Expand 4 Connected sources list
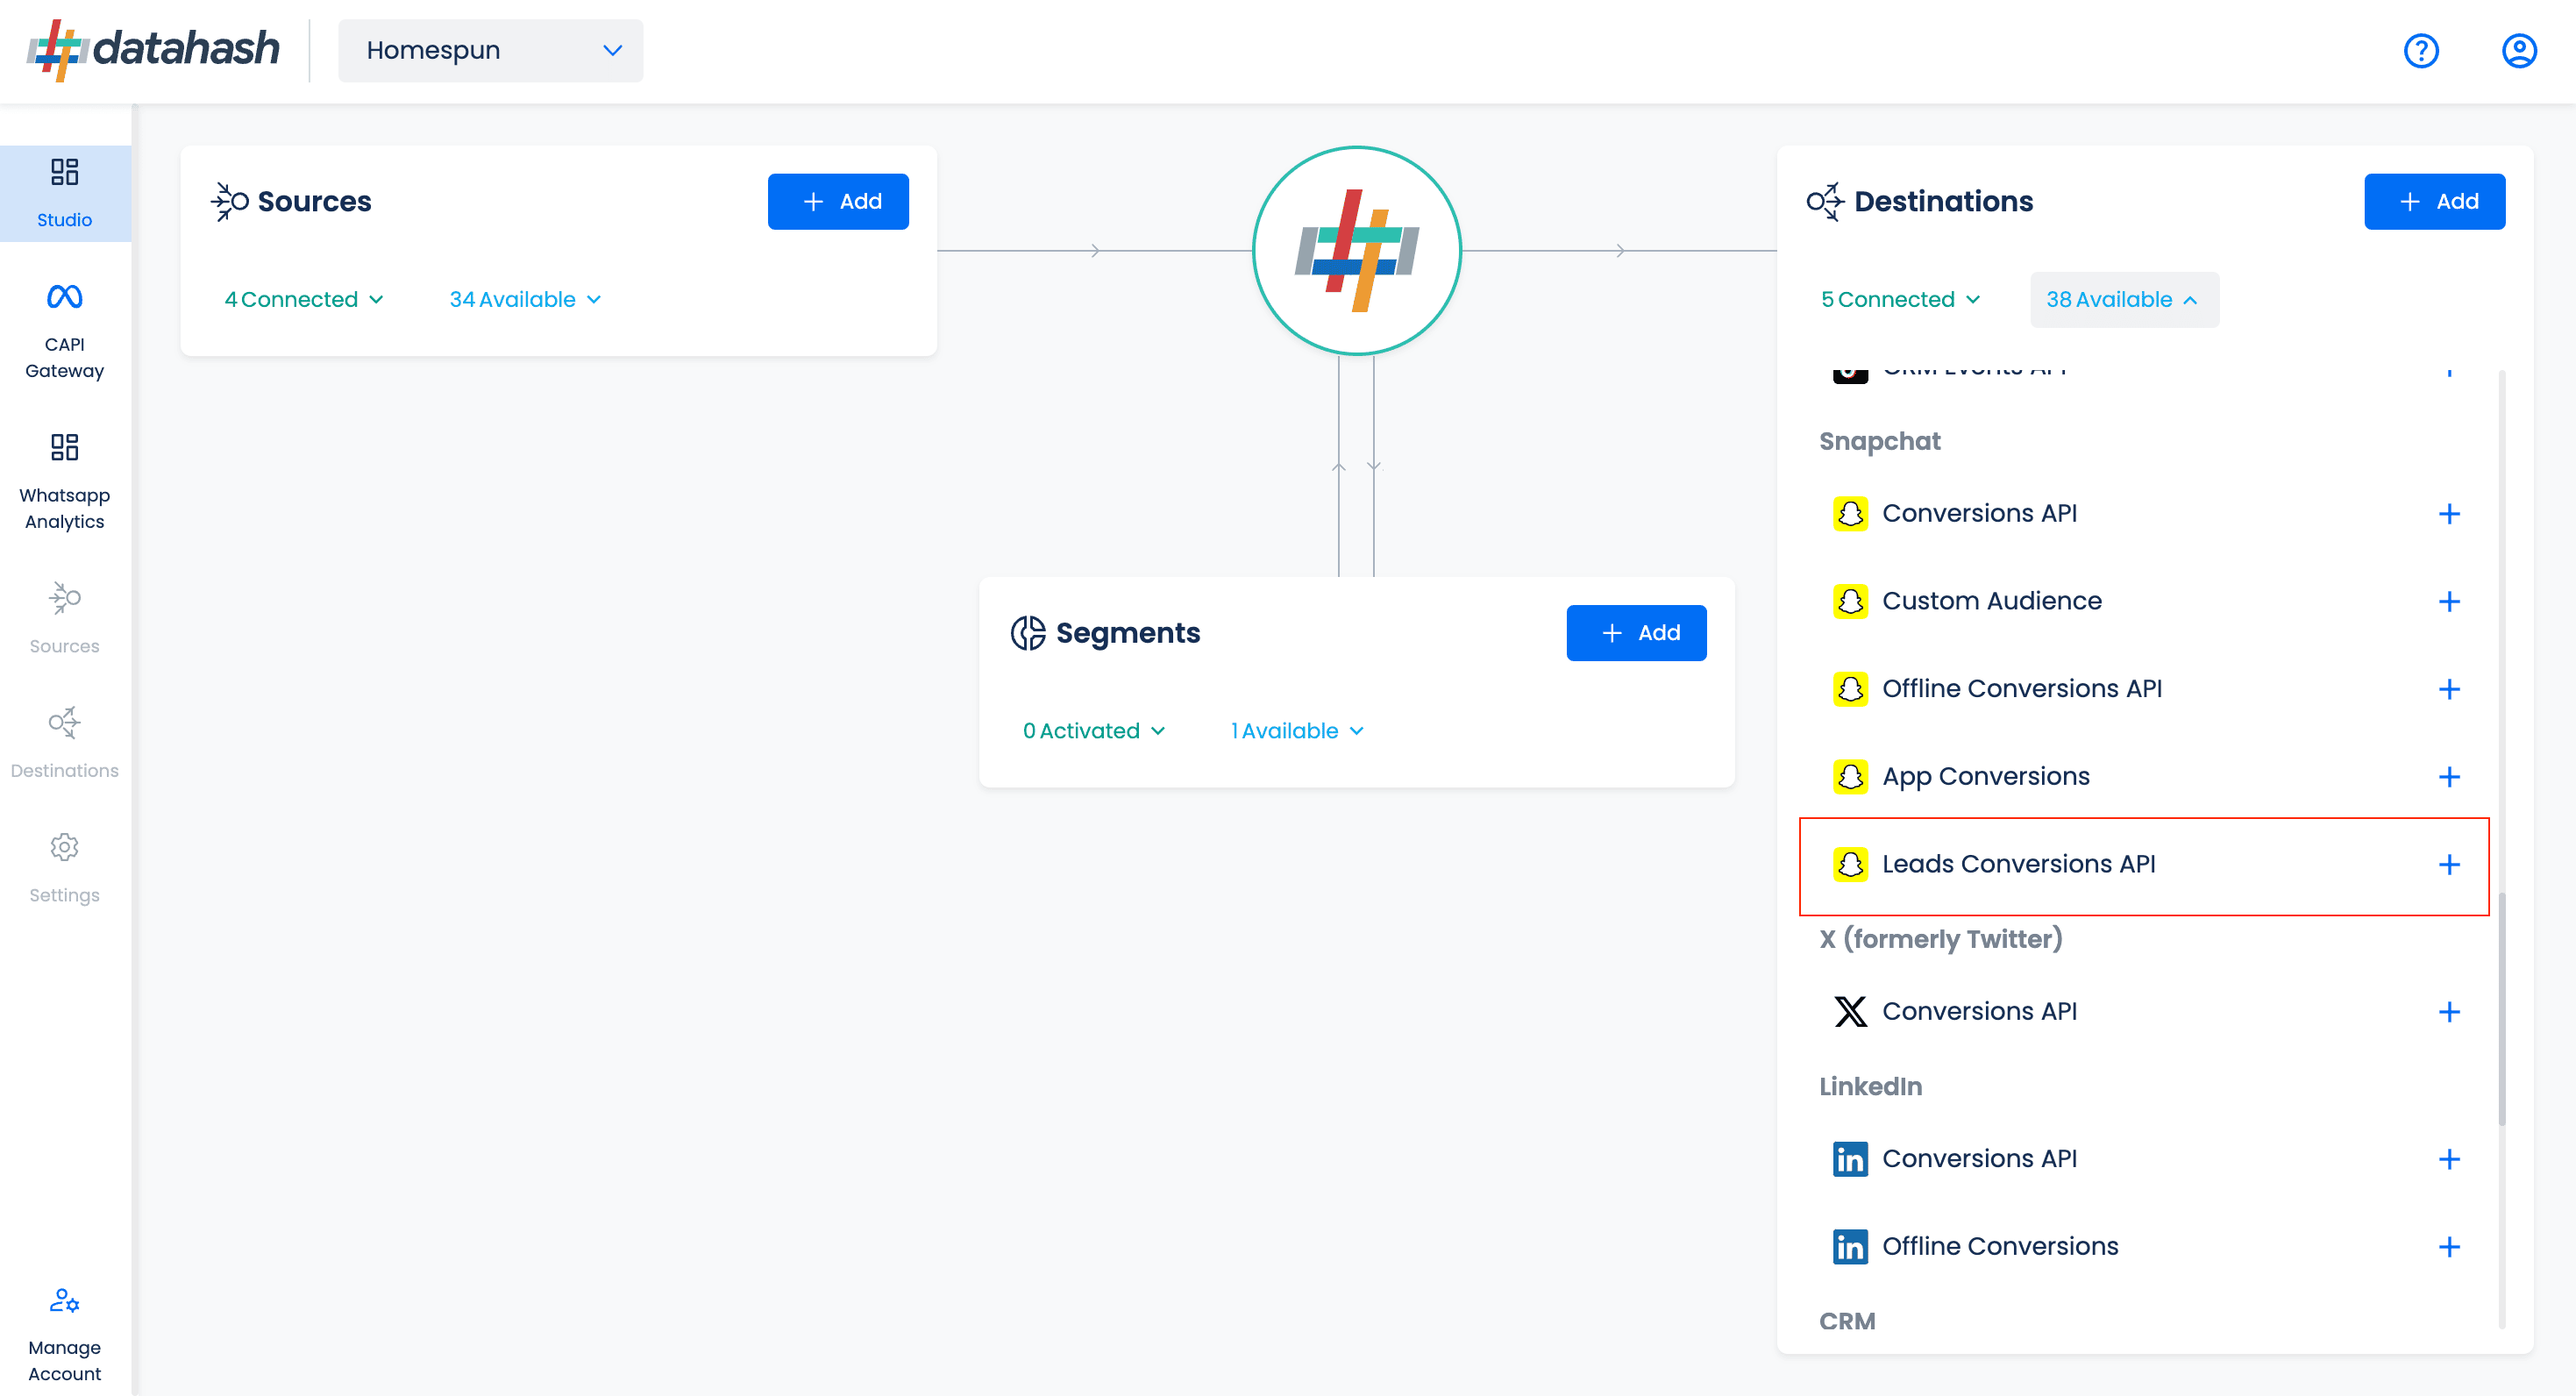The image size is (2576, 1396). 304,299
